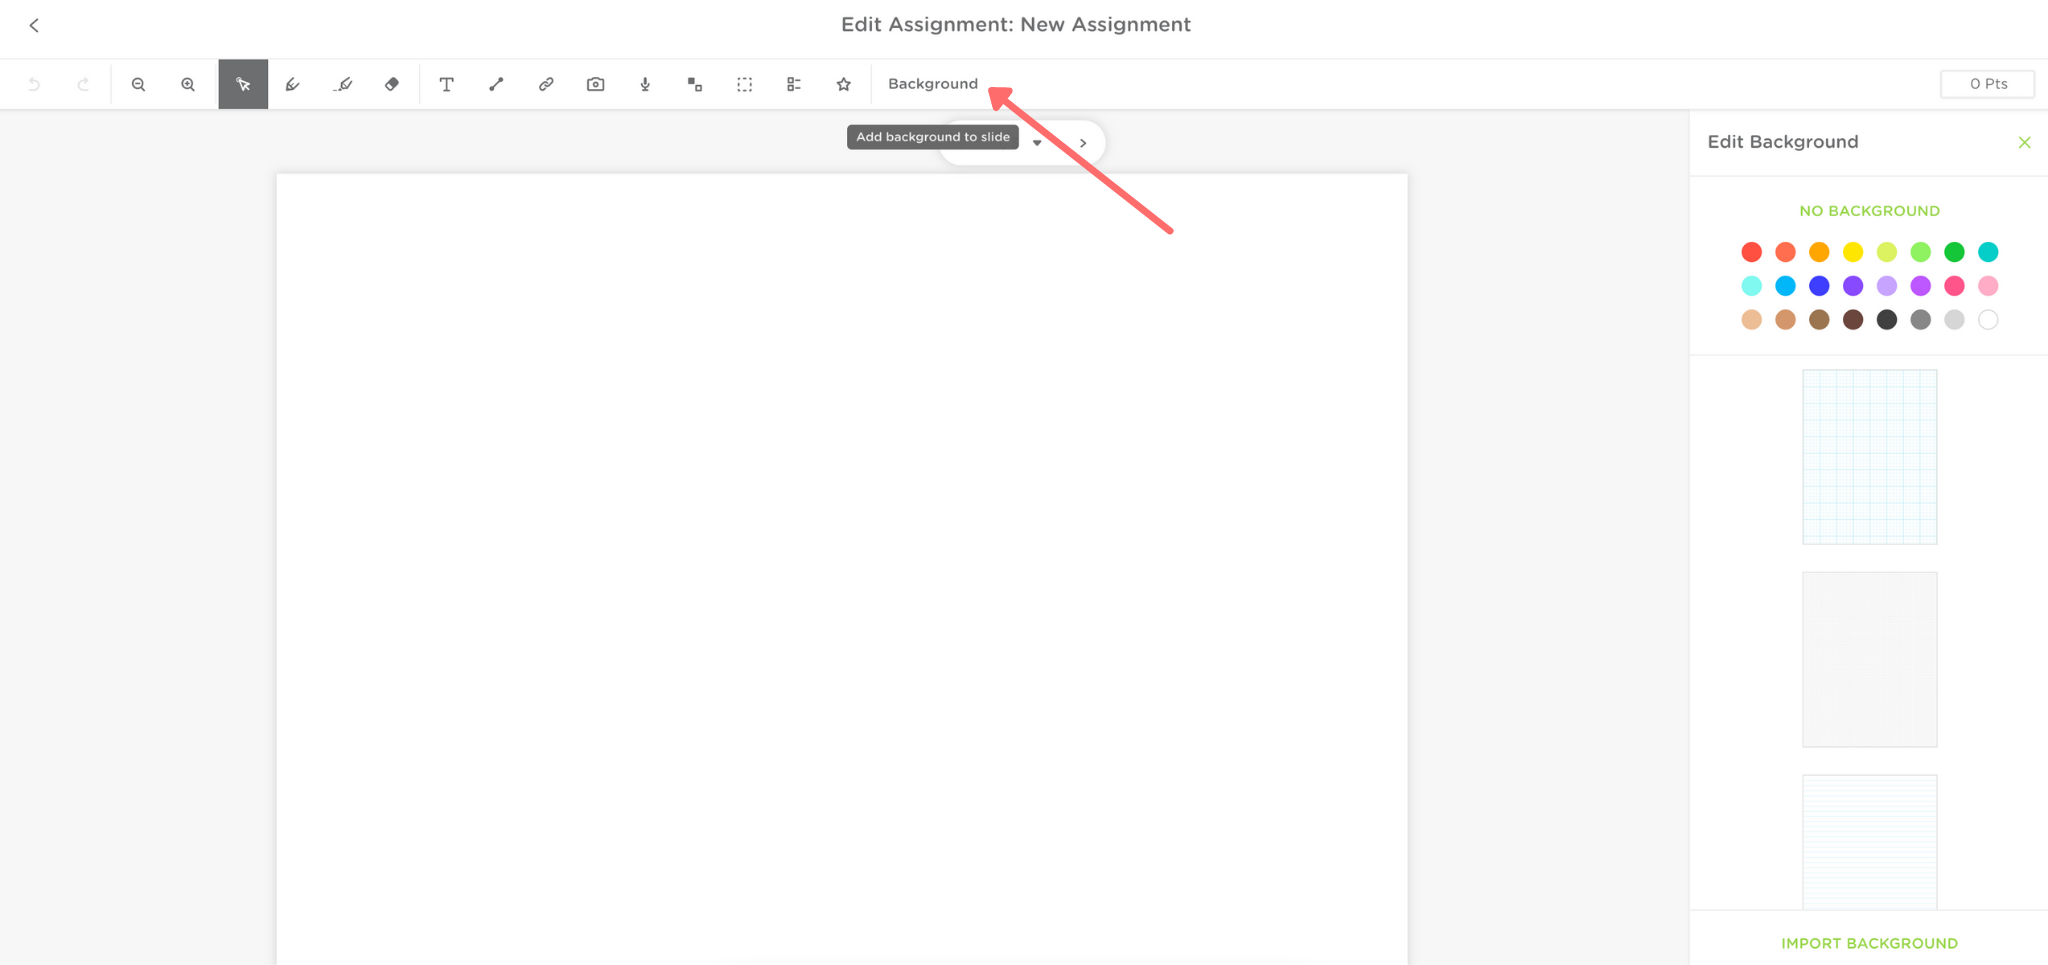Open the slide options dropdown arrow

pyautogui.click(x=1038, y=142)
